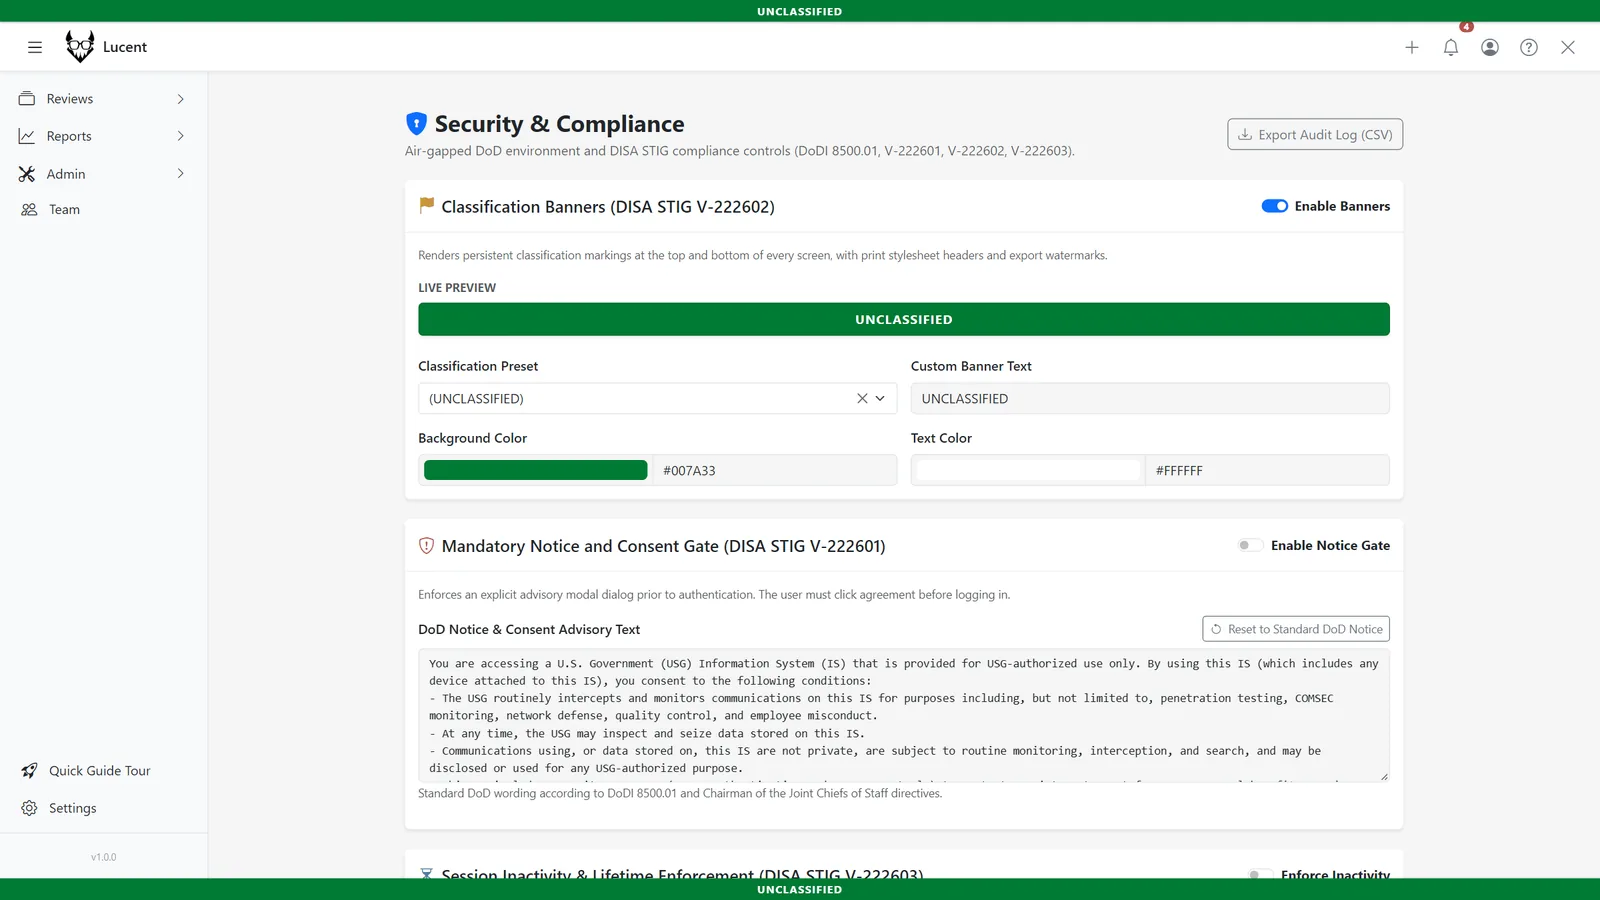This screenshot has height=900, width=1600.
Task: Open the Settings label in the sidebar
Action: coord(73,808)
